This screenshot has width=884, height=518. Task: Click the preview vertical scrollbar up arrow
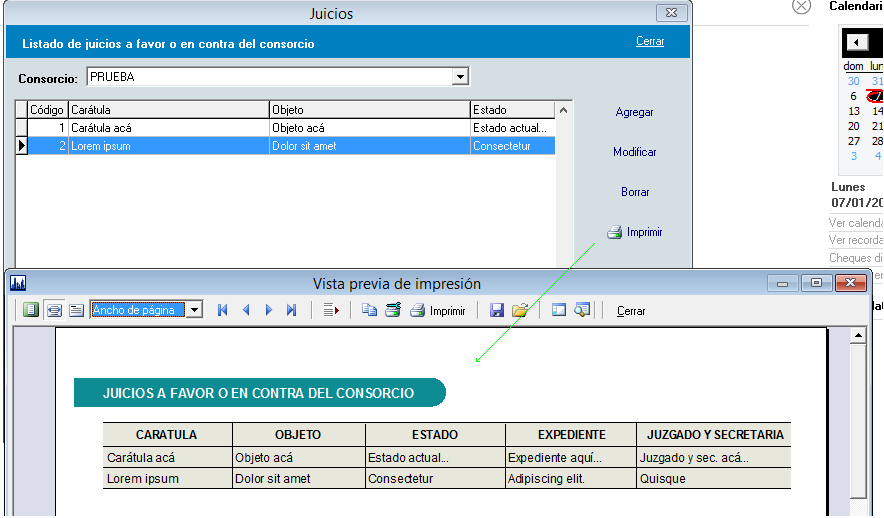858,336
